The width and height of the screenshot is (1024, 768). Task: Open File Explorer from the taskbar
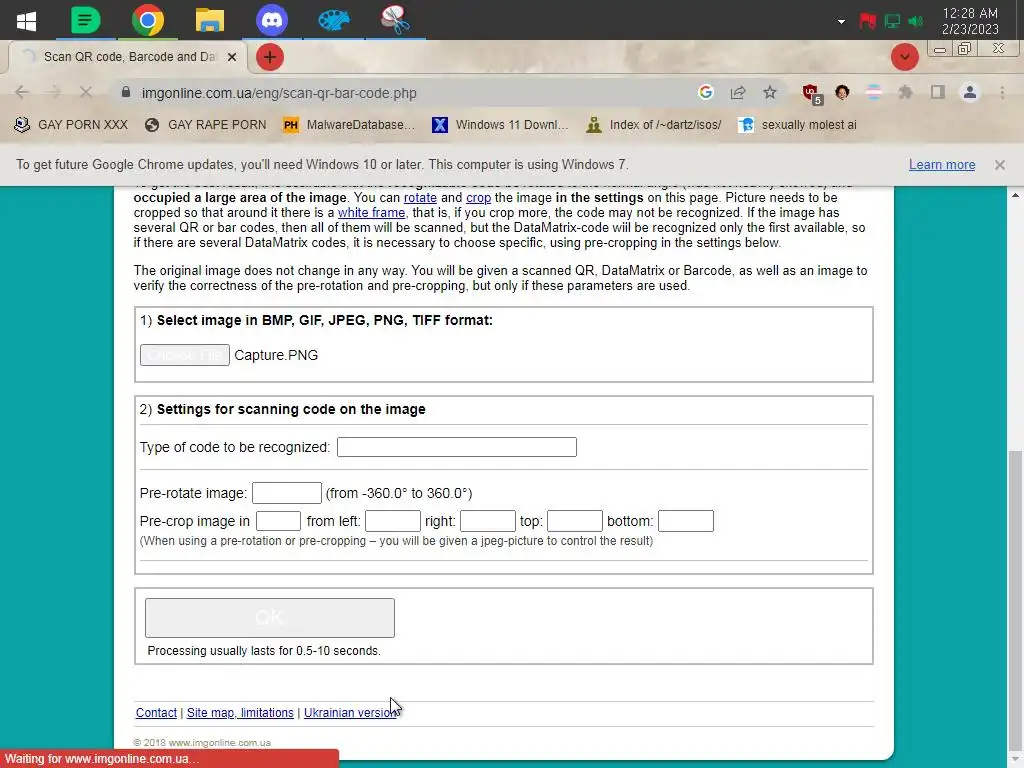pyautogui.click(x=210, y=20)
